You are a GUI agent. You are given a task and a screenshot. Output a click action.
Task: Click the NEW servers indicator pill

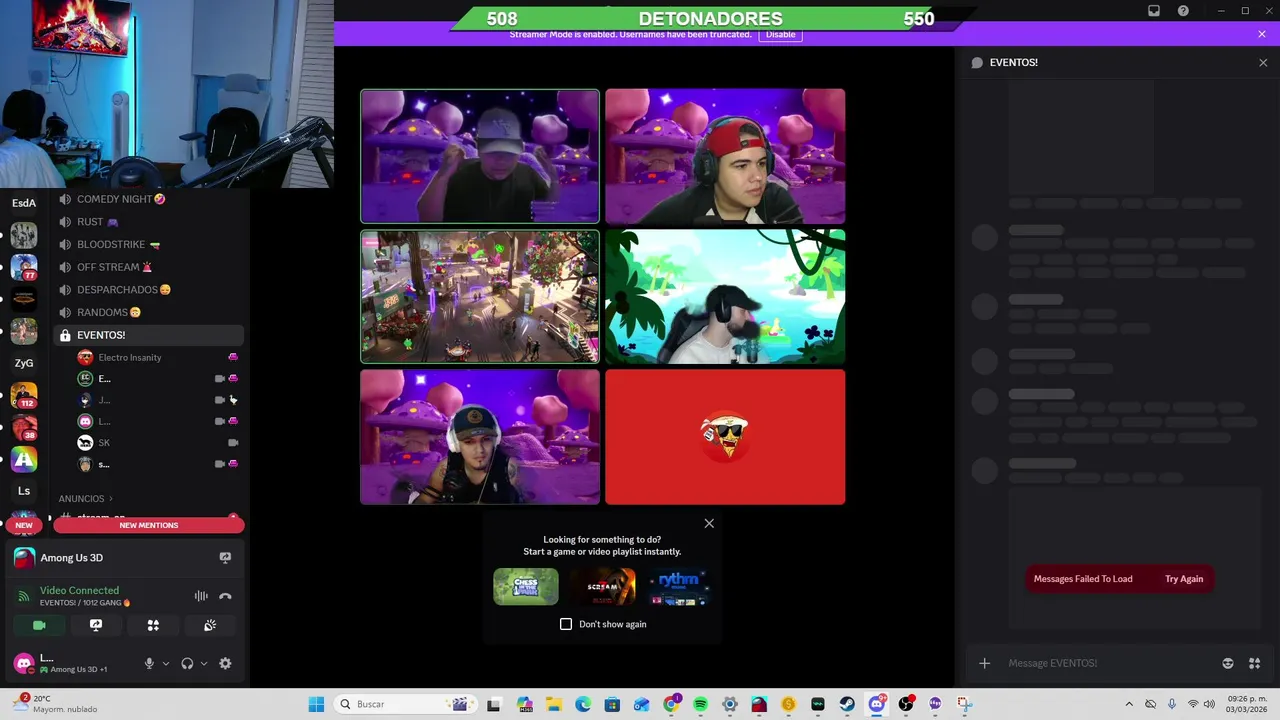coord(24,525)
